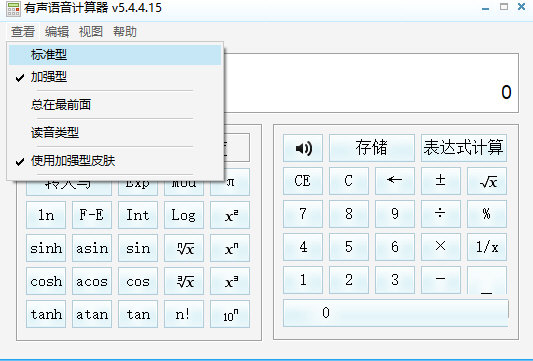Viewport: 533px width, 361px height.
Task: Toggle 使用加强型皮肤 skin option
Action: coord(115,161)
